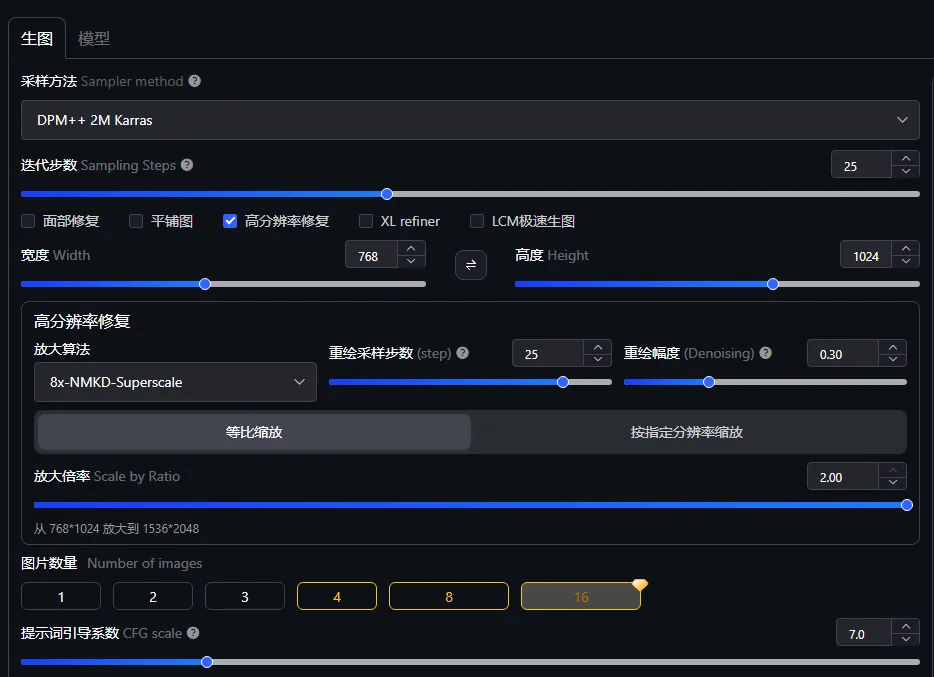This screenshot has height=677, width=934.
Task: Click help icon next to CFG scale
Action: (x=193, y=633)
